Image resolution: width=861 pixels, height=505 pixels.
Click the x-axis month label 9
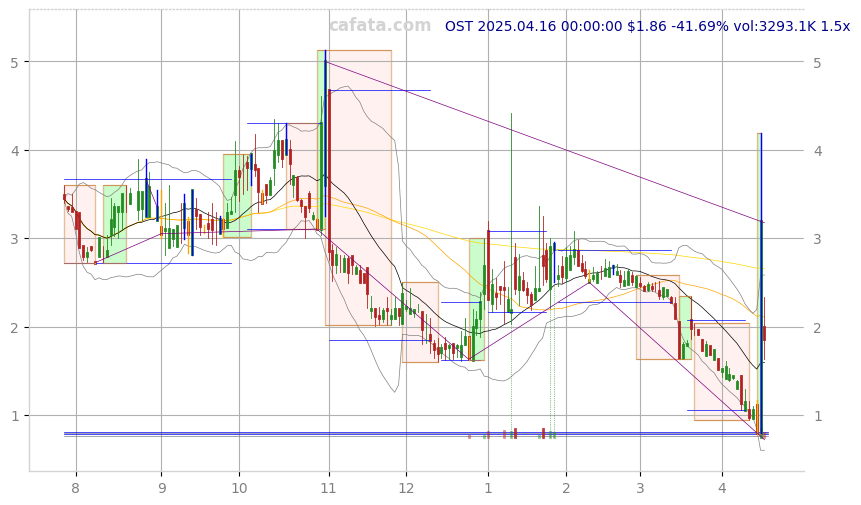coord(161,488)
